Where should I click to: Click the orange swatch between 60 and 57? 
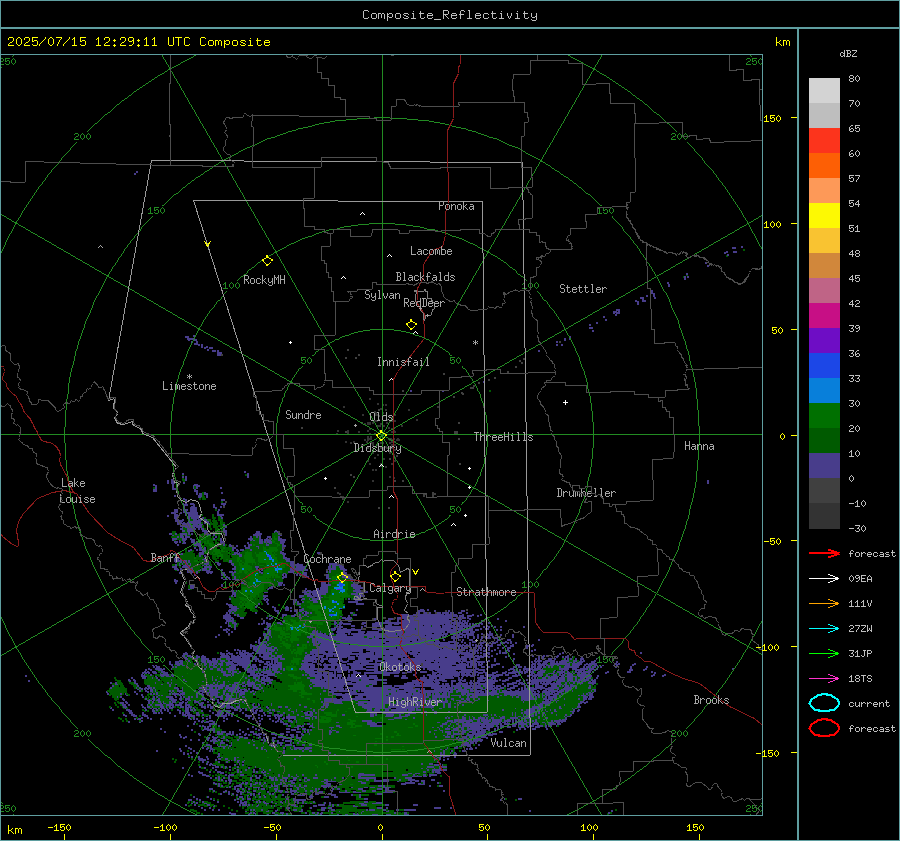(824, 165)
